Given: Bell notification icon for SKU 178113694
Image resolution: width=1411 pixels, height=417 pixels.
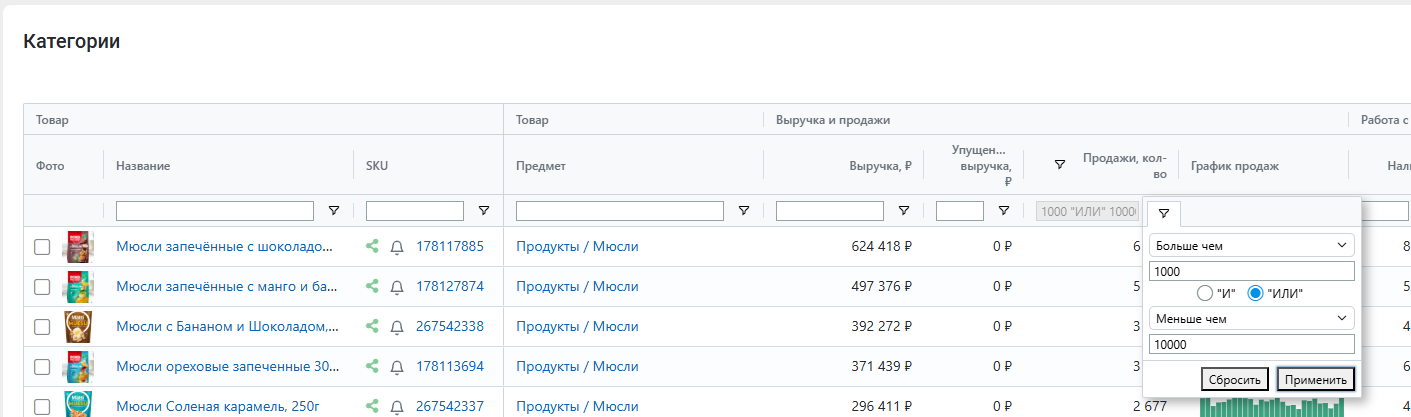Looking at the screenshot, I should tap(397, 367).
